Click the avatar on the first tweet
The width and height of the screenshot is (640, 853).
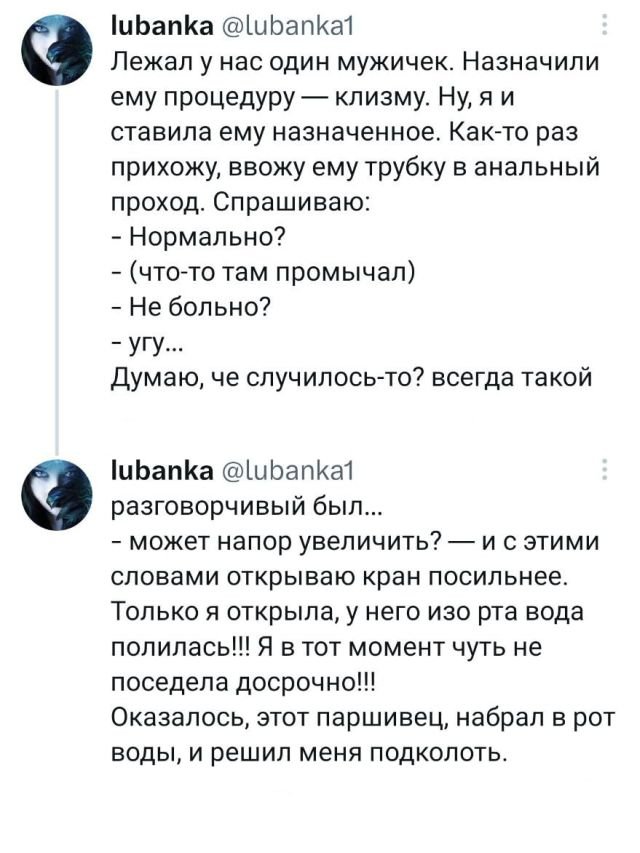pyautogui.click(x=58, y=54)
